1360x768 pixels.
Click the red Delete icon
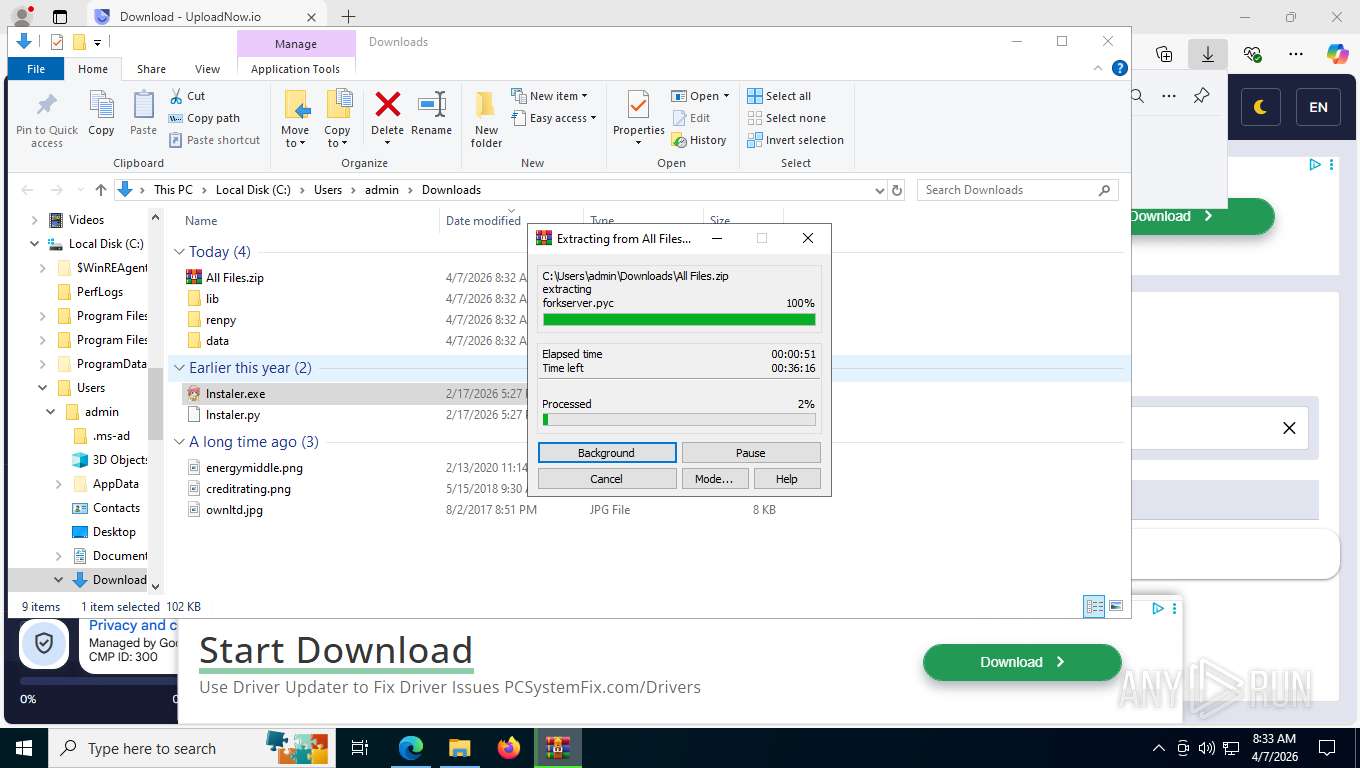(387, 104)
